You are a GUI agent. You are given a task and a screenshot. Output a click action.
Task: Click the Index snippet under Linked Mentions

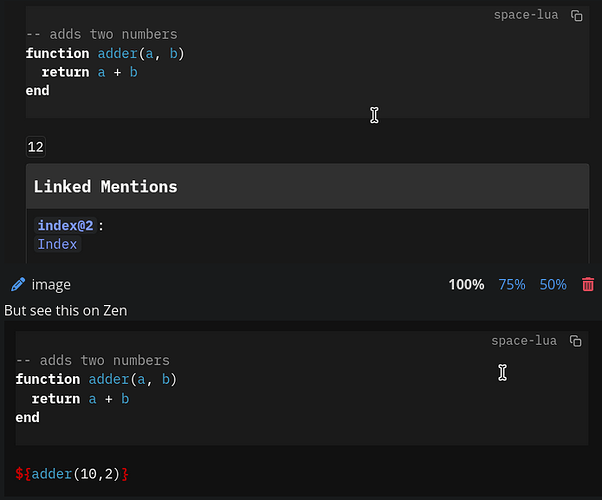[x=57, y=244]
